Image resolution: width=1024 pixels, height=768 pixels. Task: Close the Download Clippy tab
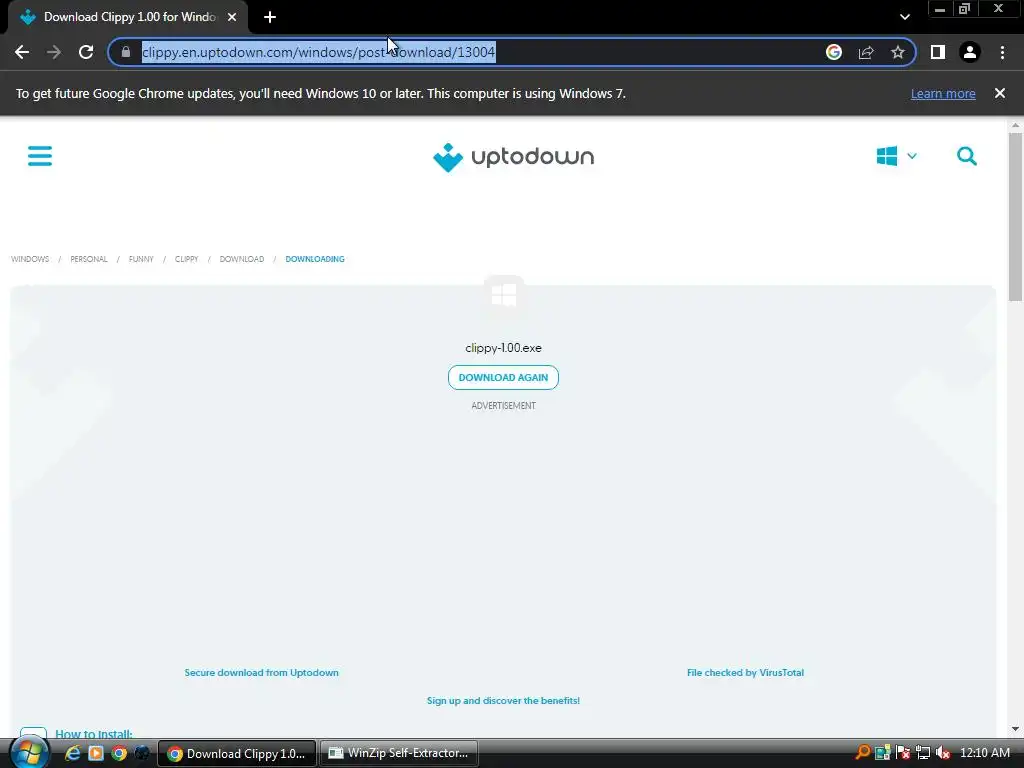(232, 17)
